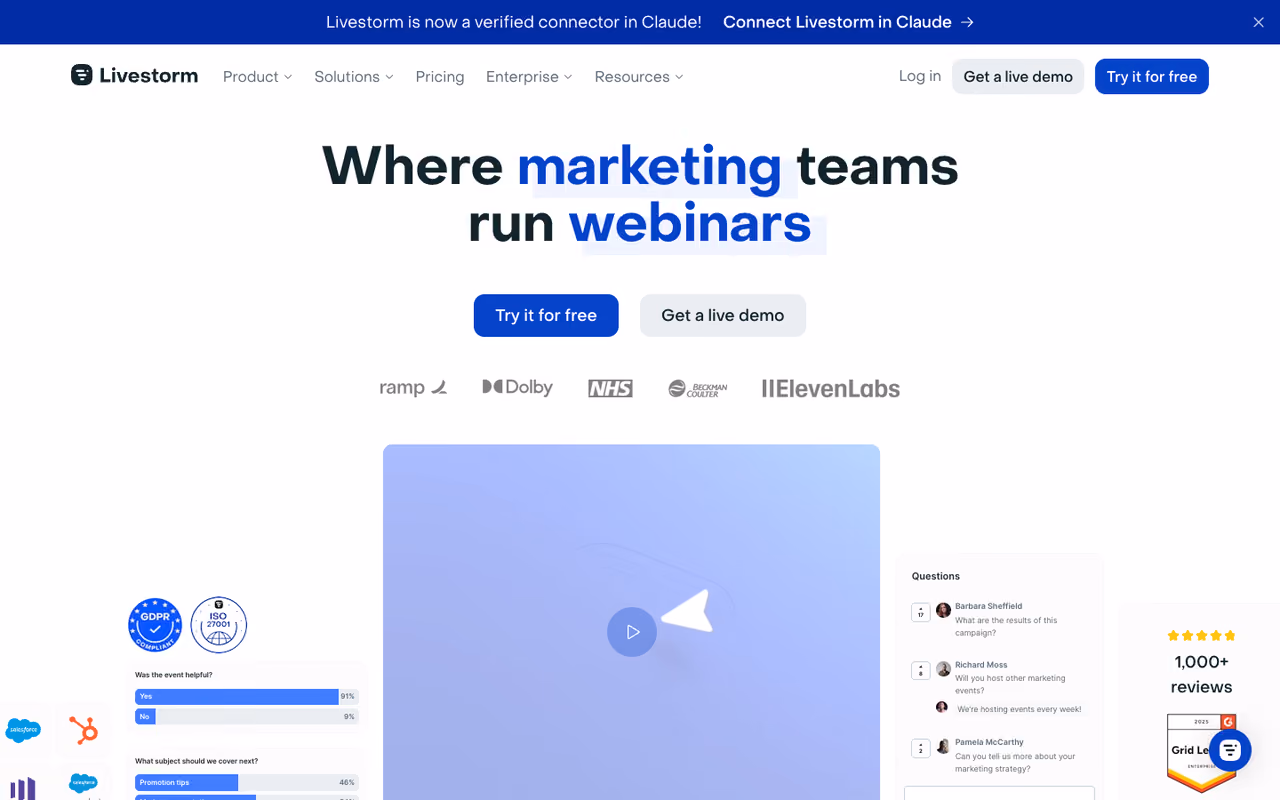Image resolution: width=1280 pixels, height=800 pixels.
Task: Click Pamela McCarthy's avatar
Action: [x=943, y=747]
